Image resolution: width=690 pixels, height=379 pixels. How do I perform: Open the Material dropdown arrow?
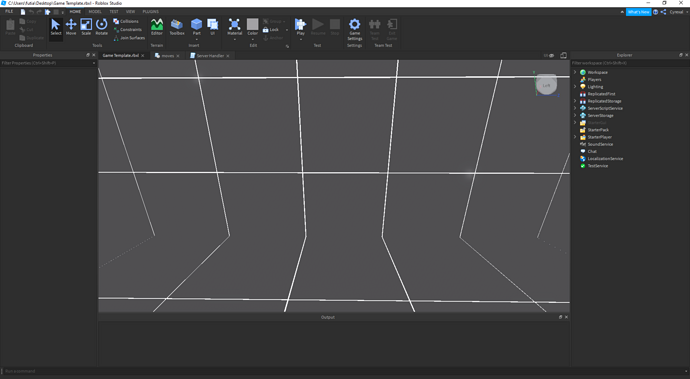coord(235,39)
